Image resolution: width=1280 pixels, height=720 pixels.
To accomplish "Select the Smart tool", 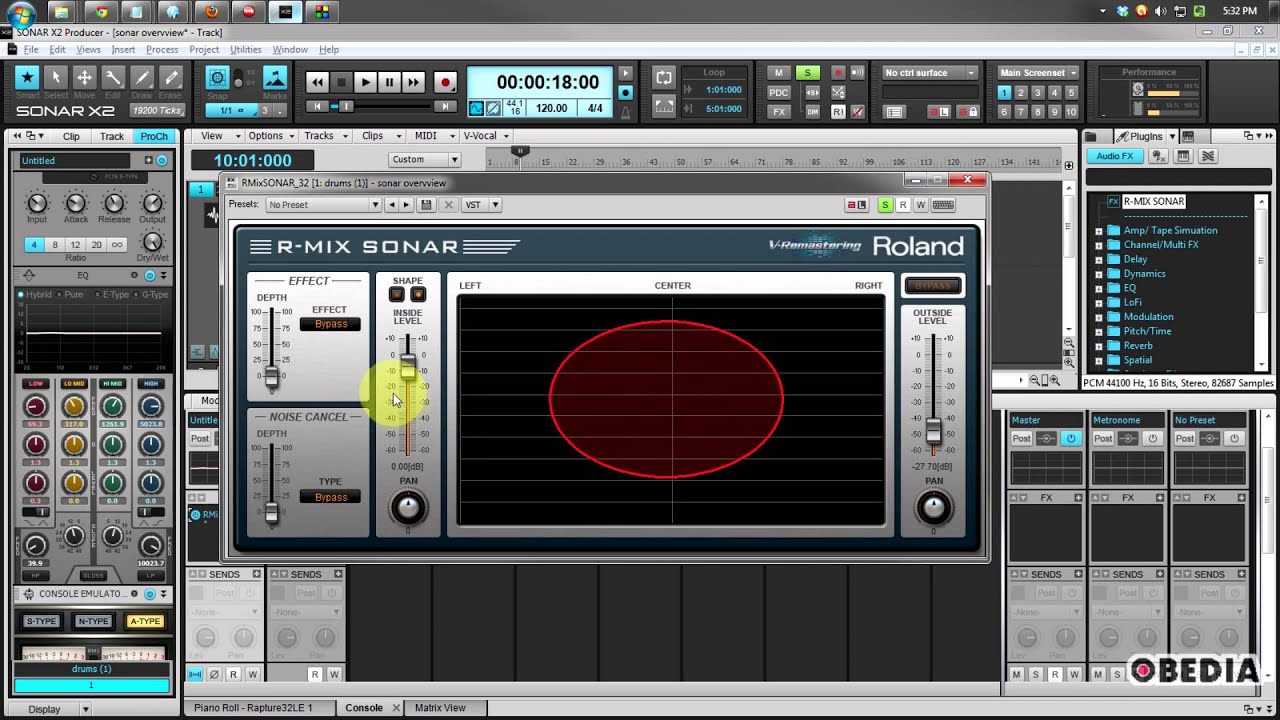I will (27, 77).
